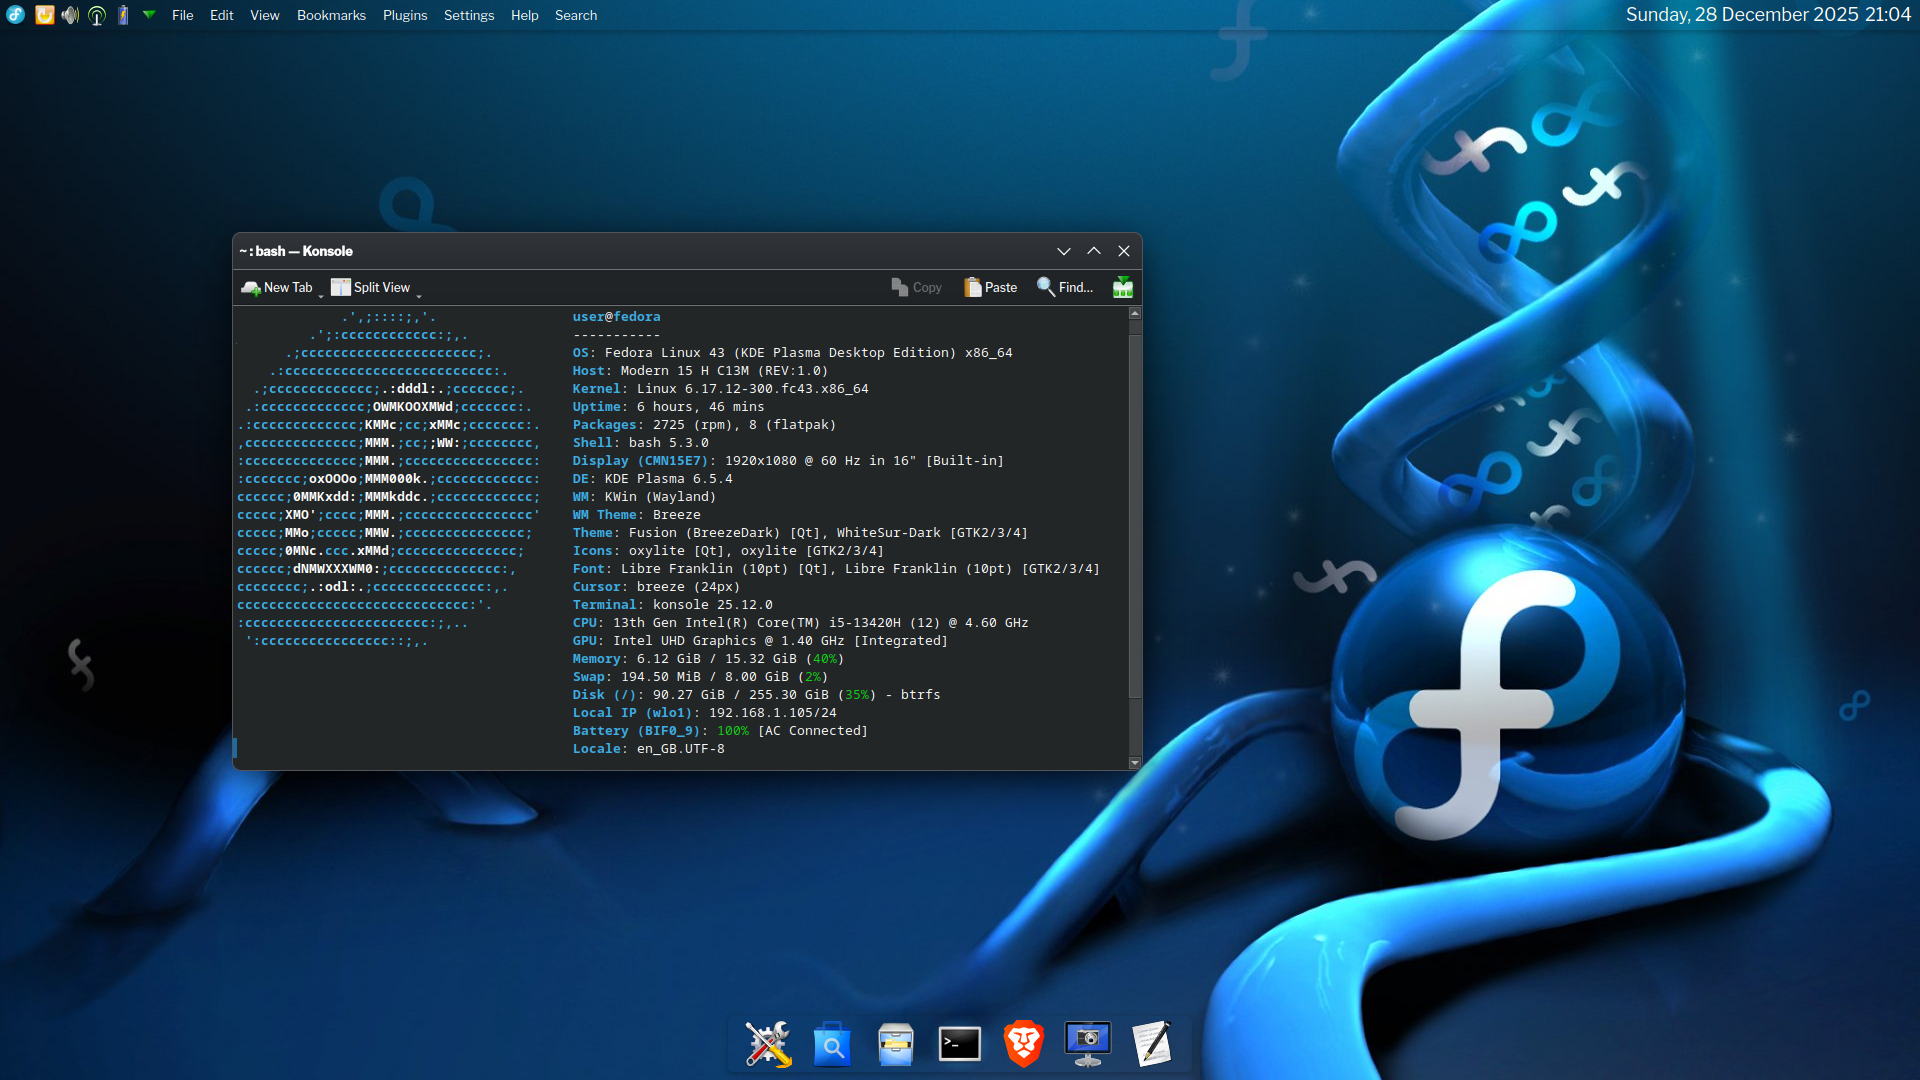Click the New Tab toolbar button

pyautogui.click(x=277, y=288)
